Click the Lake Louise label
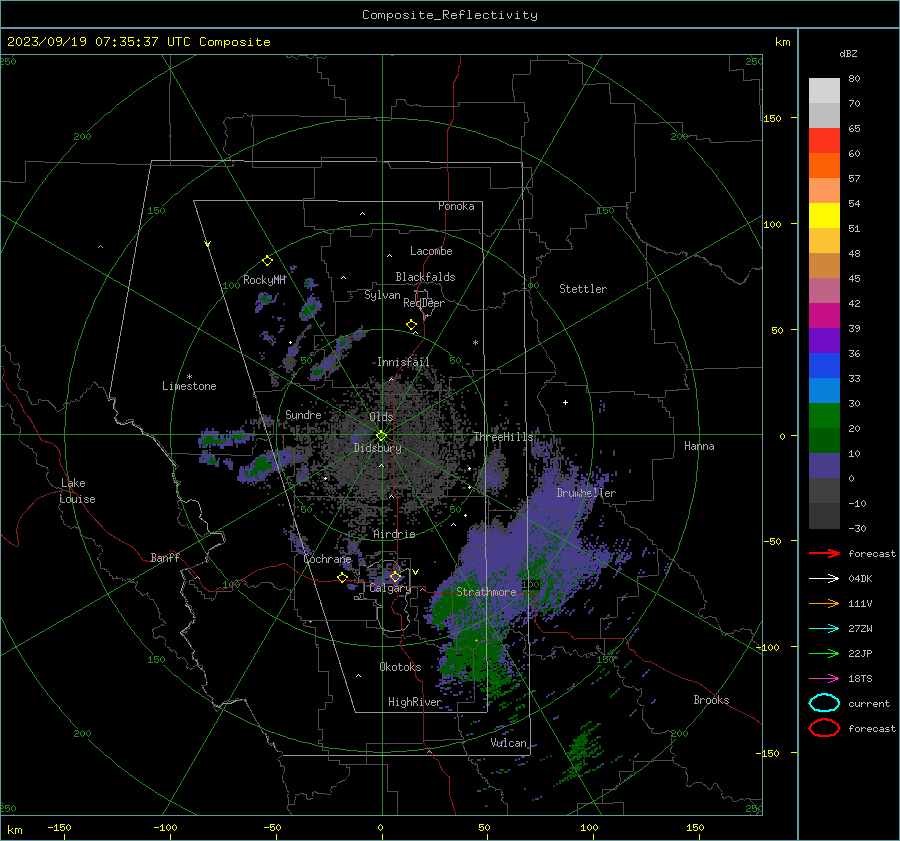The image size is (900, 841). point(77,491)
